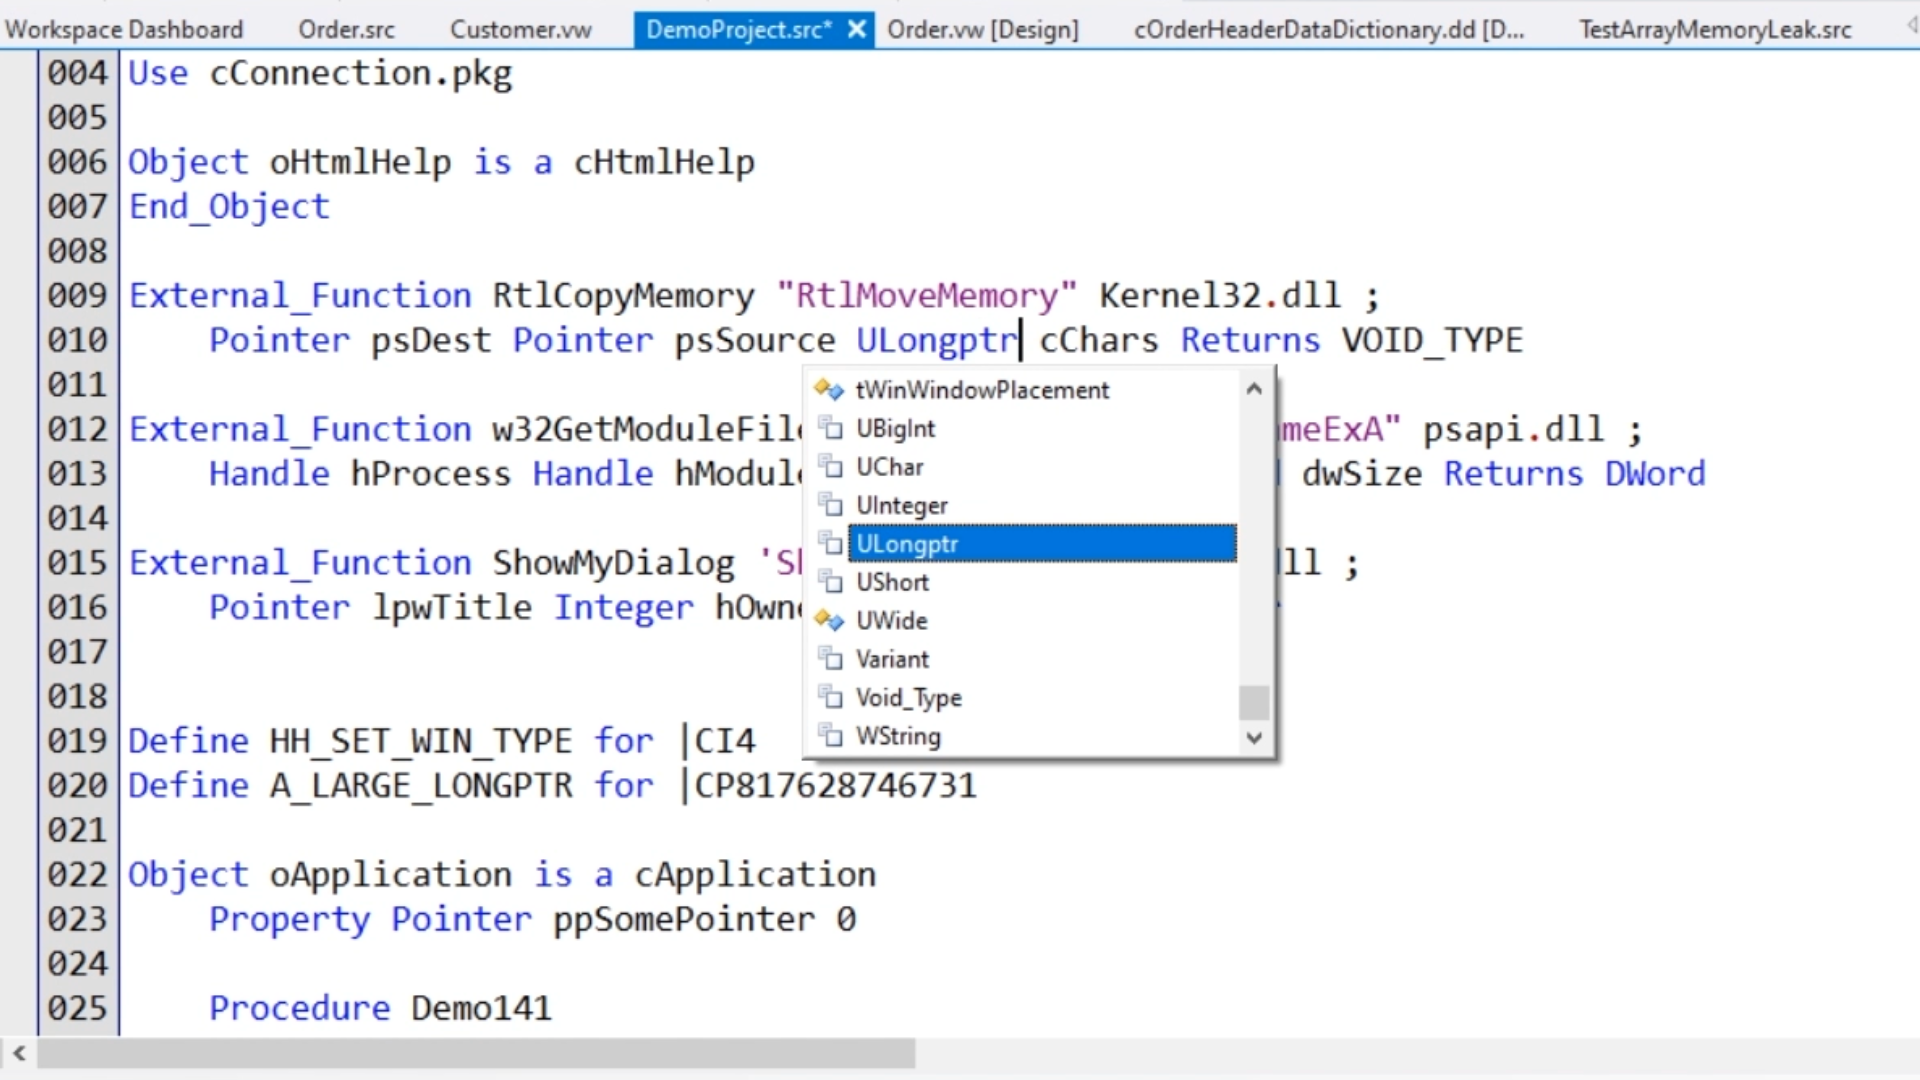The width and height of the screenshot is (1920, 1080).
Task: Click the Variant type icon
Action: click(x=830, y=659)
